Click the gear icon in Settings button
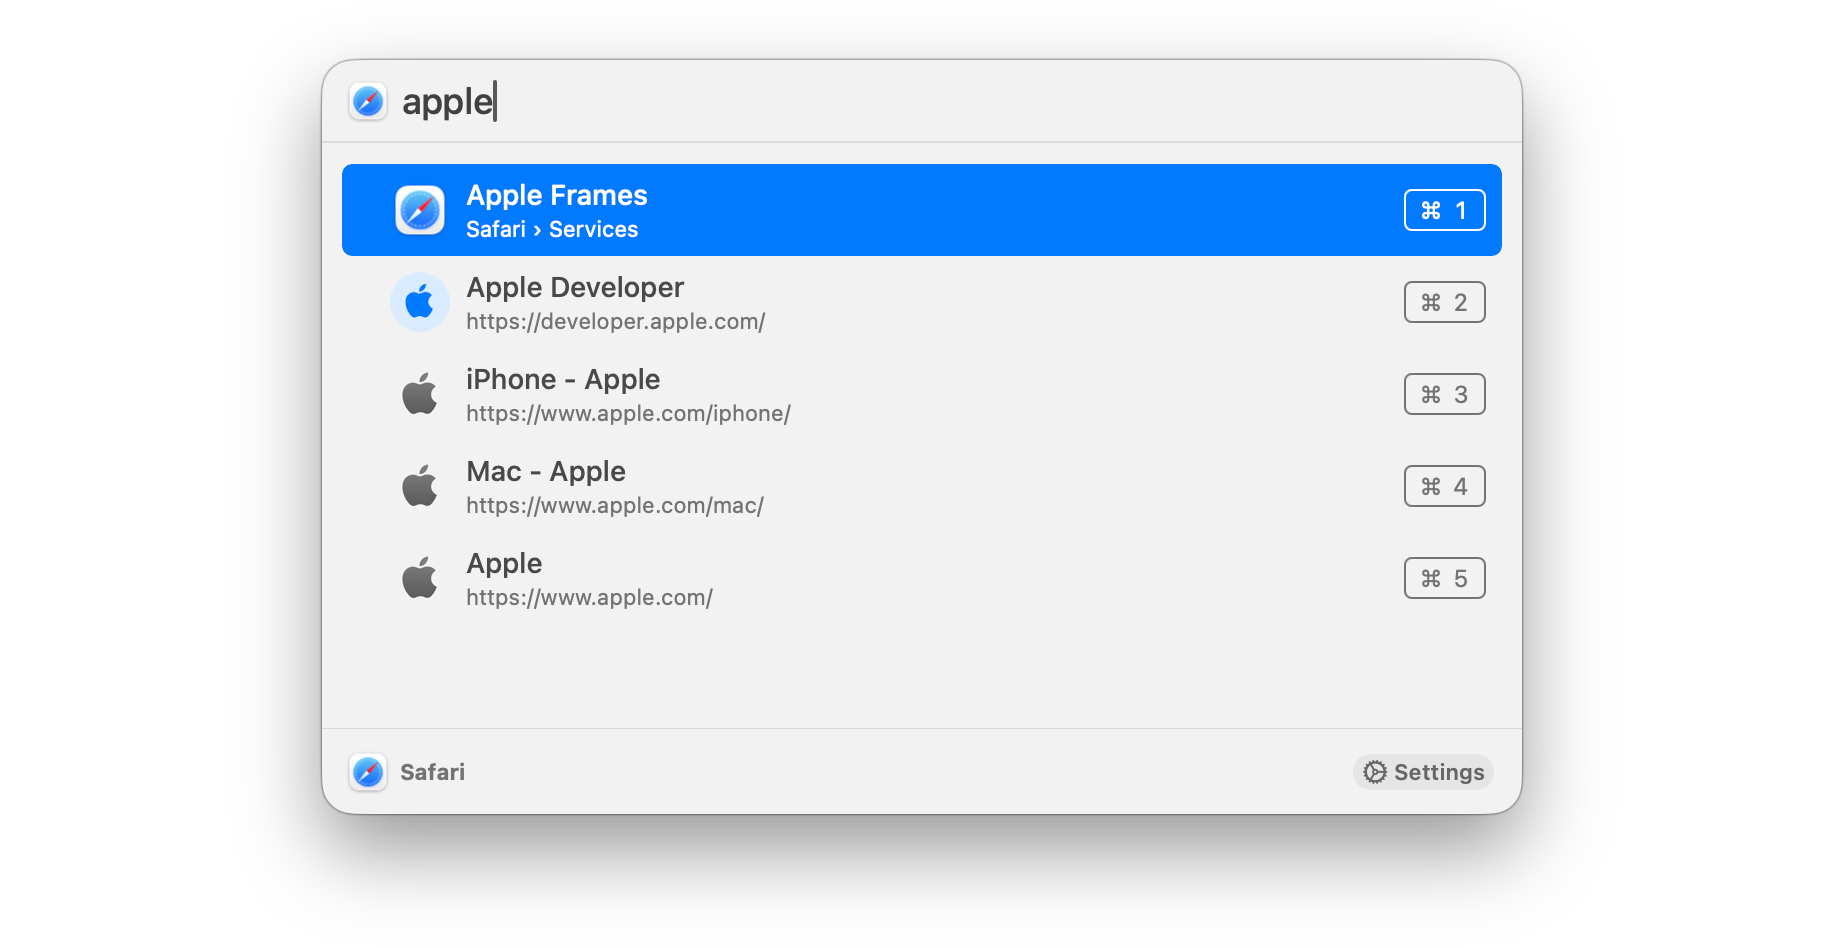This screenshot has width=1844, height=948. pos(1375,772)
